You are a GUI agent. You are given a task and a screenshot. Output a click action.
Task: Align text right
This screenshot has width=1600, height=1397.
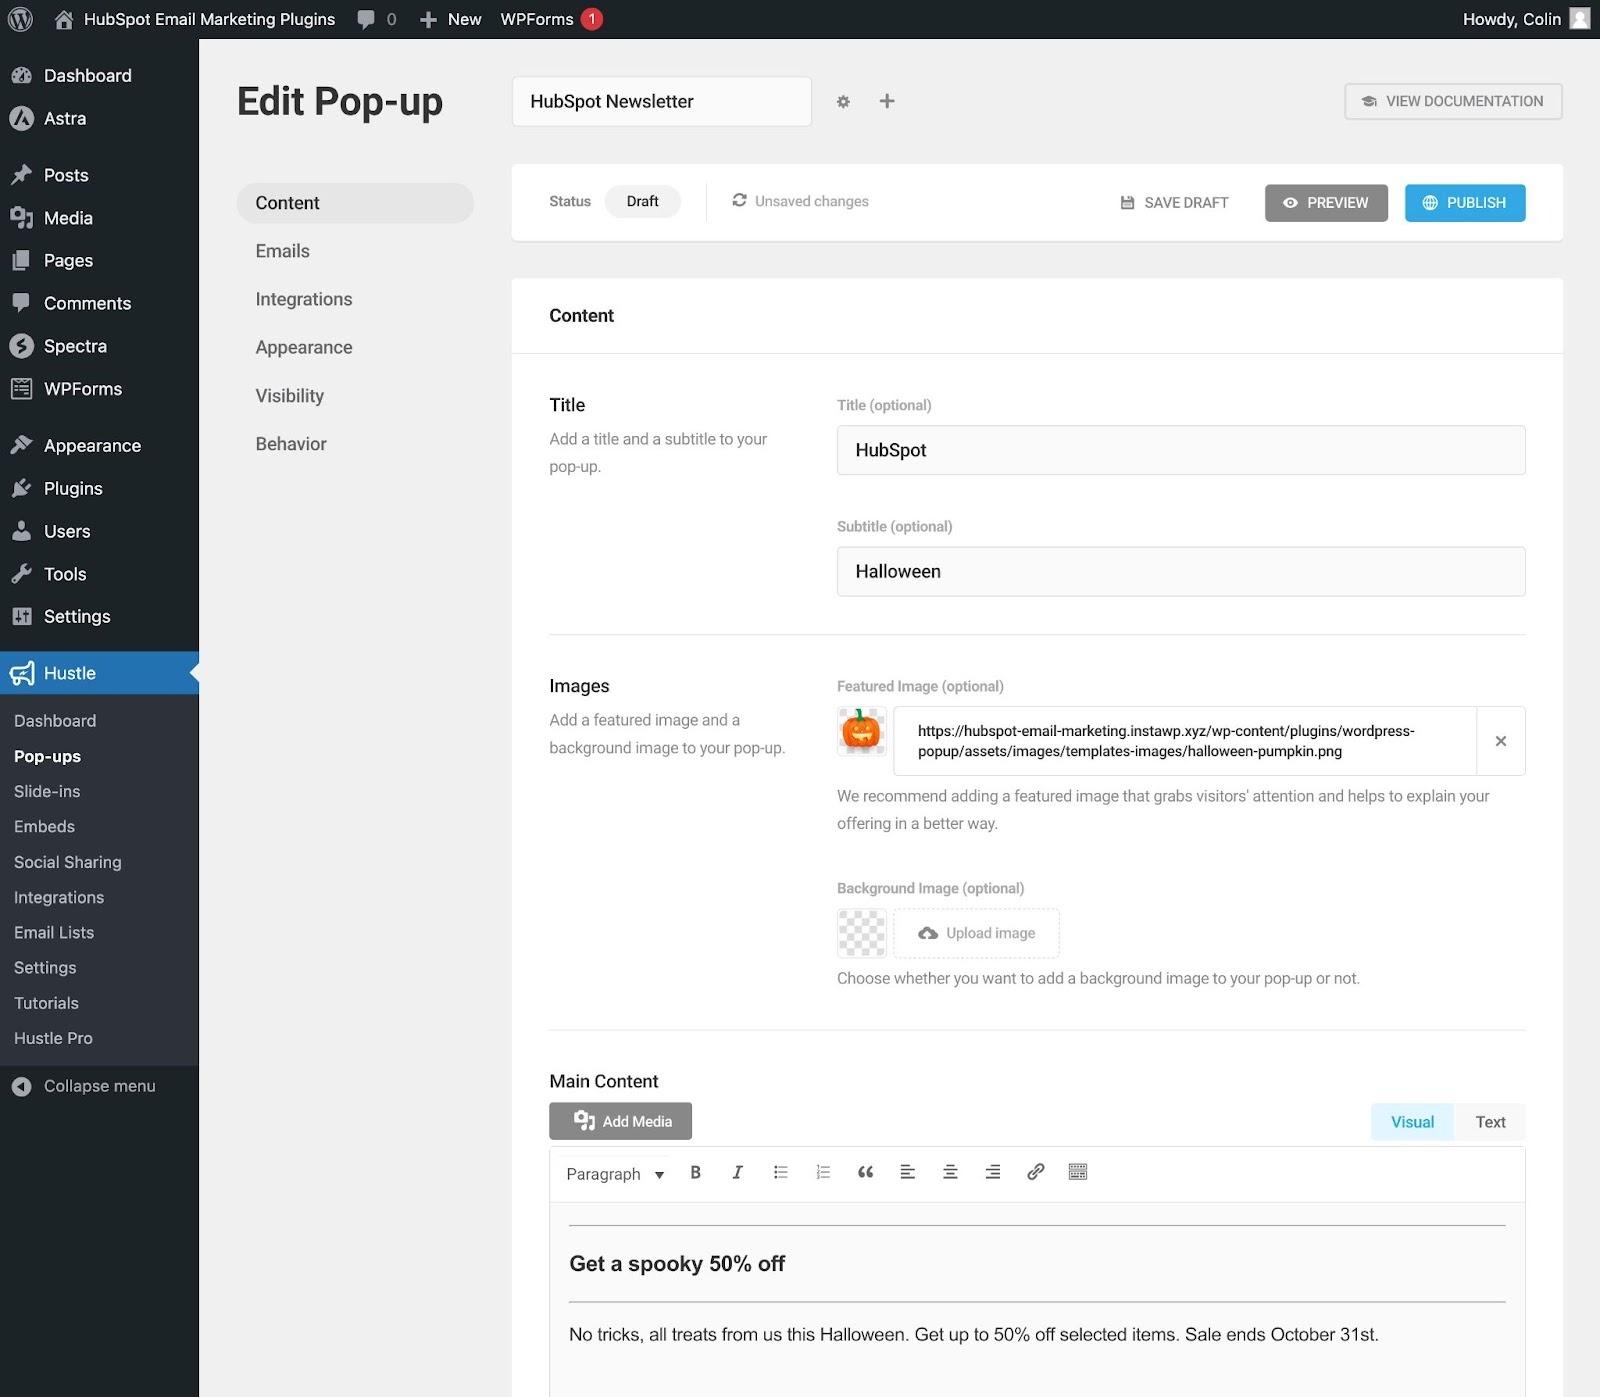click(x=993, y=1172)
